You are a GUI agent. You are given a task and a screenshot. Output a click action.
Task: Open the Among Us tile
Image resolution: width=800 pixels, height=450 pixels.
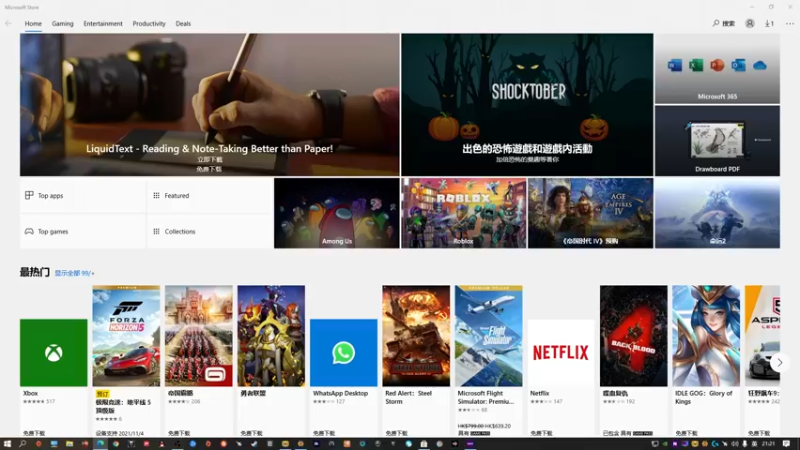coord(337,213)
